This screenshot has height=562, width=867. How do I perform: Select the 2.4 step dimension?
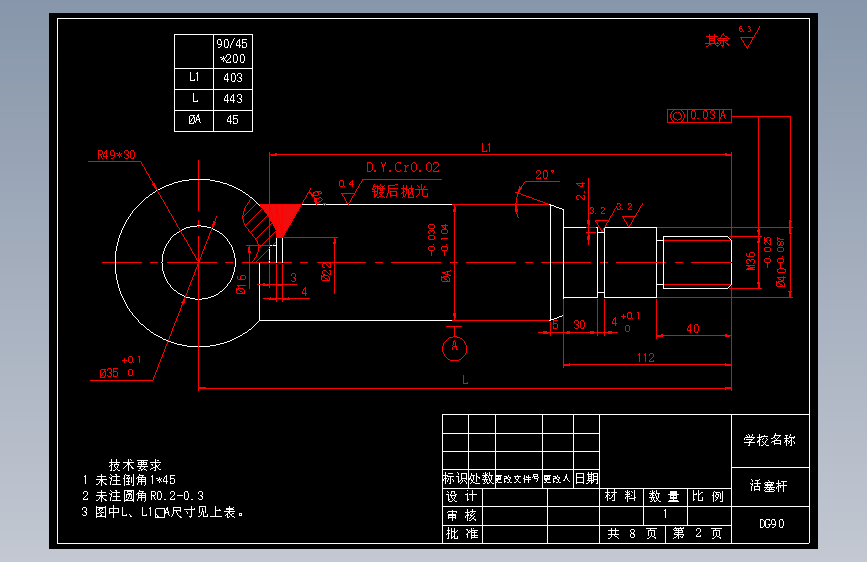(580, 191)
